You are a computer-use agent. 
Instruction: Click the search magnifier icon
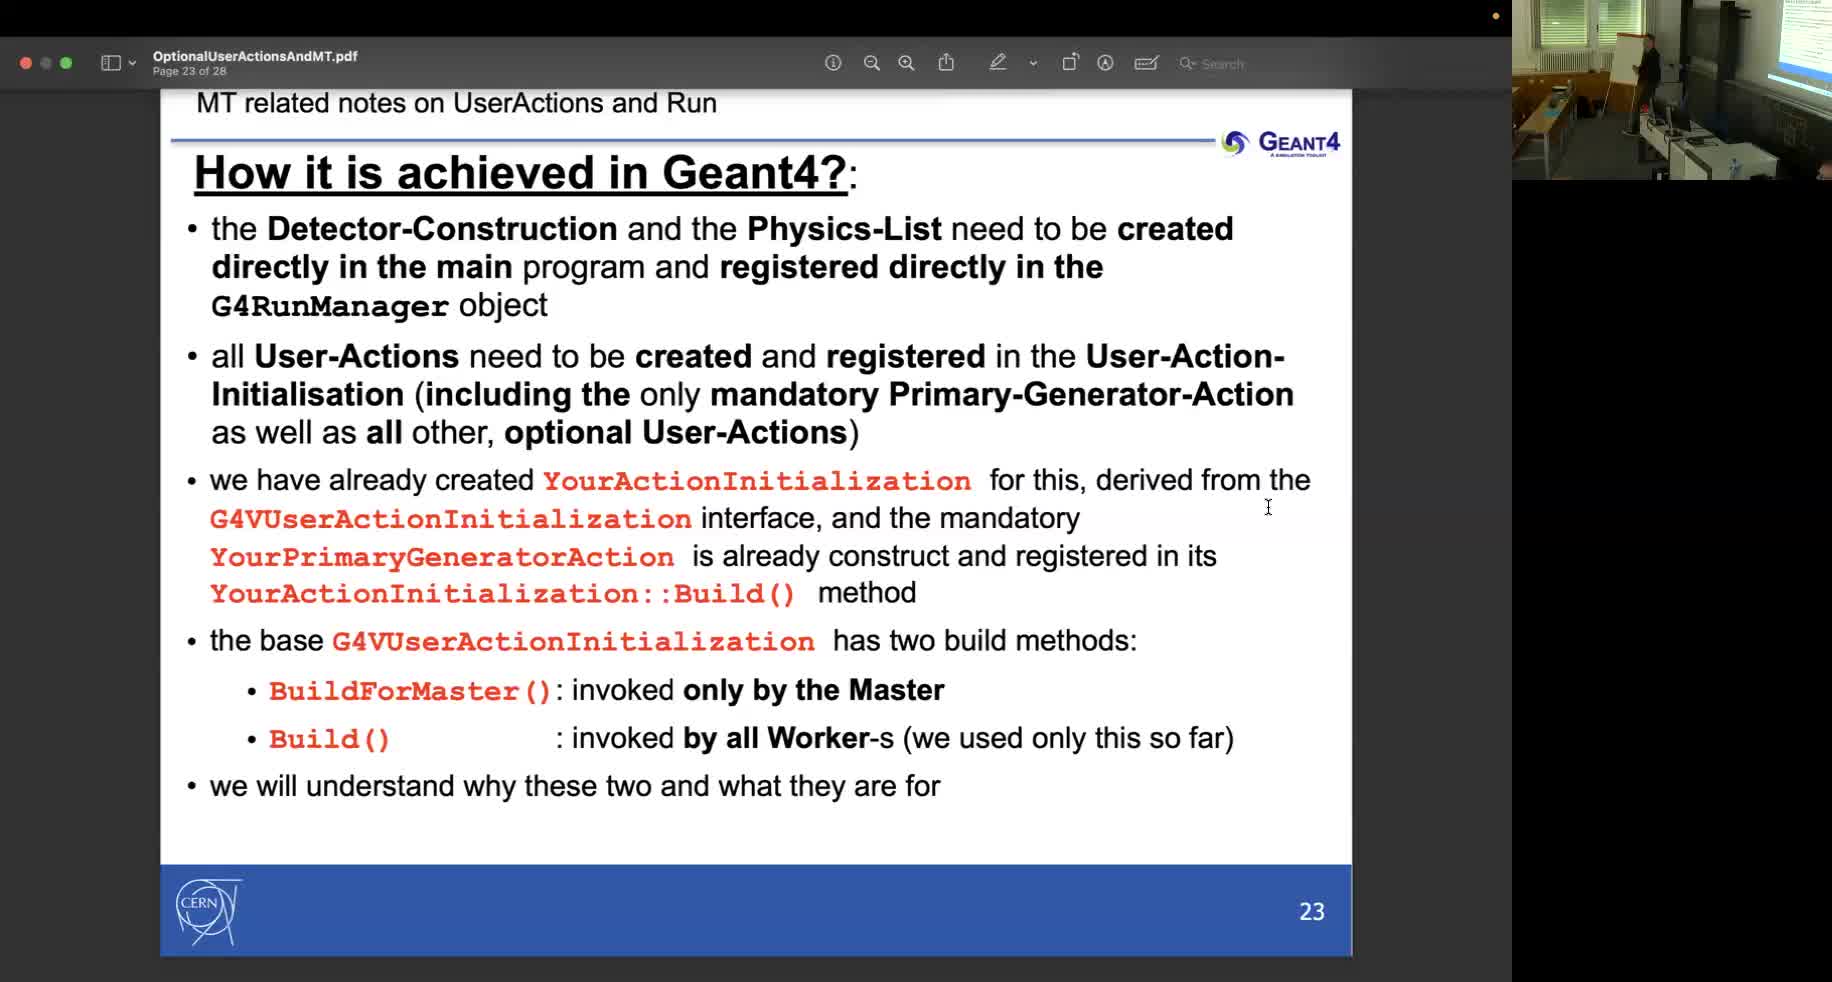(1187, 63)
